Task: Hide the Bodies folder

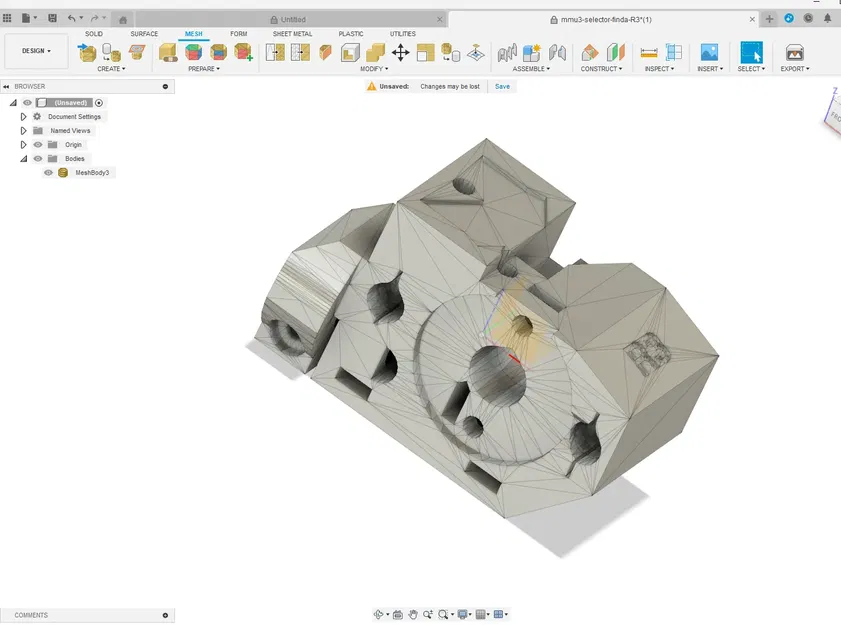Action: (37, 158)
